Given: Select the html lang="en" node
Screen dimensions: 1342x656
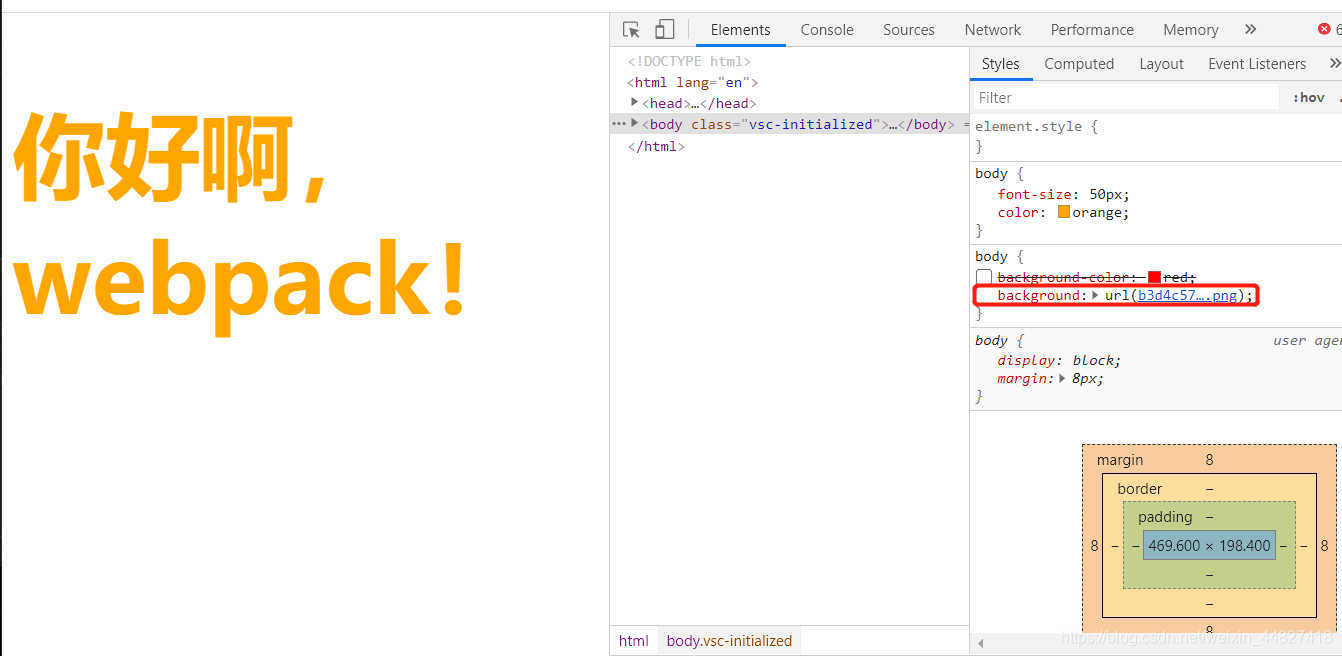Looking at the screenshot, I should point(693,83).
